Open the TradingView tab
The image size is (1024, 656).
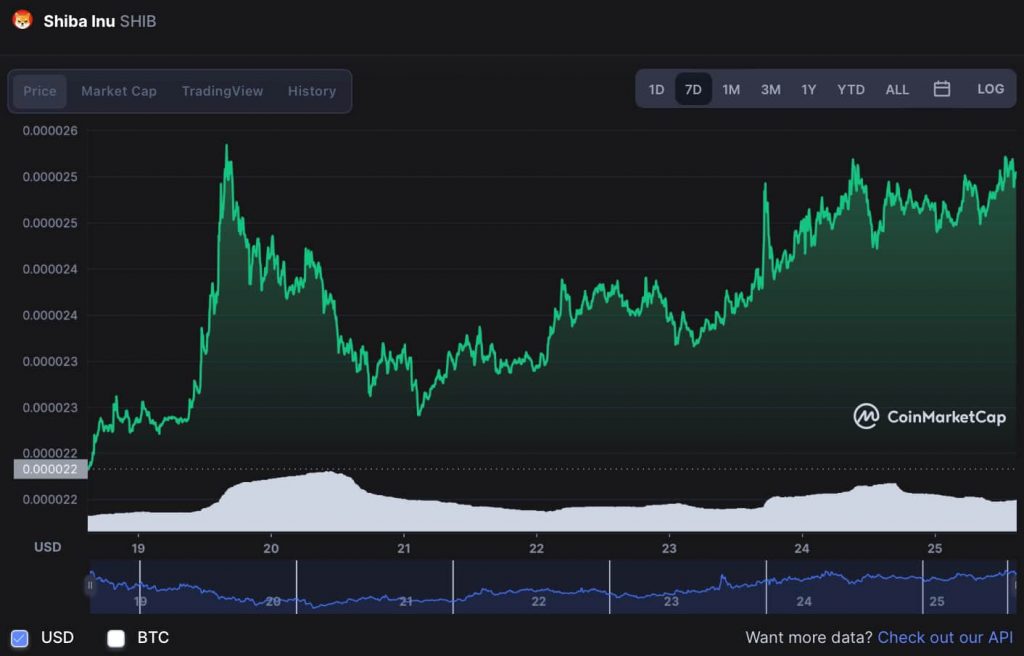(x=222, y=91)
